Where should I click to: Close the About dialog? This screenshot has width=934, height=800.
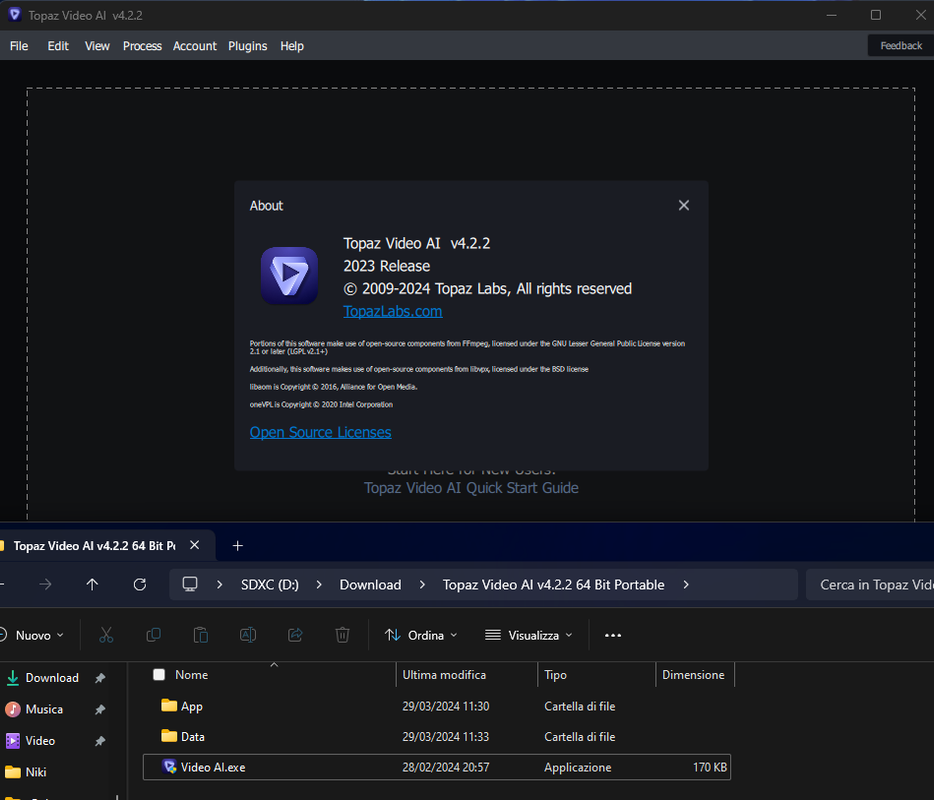tap(684, 206)
